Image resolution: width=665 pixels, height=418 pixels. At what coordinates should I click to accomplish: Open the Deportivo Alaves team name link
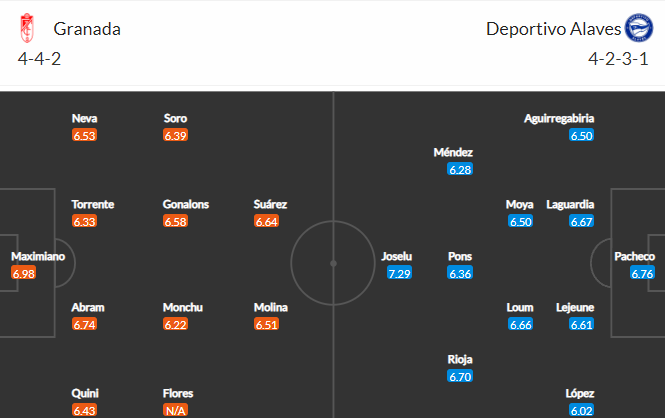tap(553, 29)
